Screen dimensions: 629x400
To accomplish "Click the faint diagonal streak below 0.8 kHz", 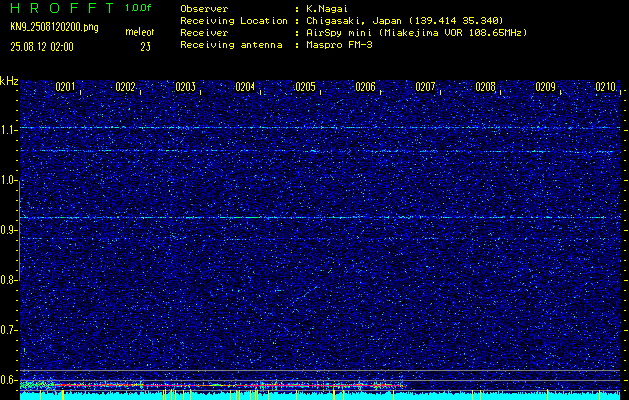I will coord(305,294).
